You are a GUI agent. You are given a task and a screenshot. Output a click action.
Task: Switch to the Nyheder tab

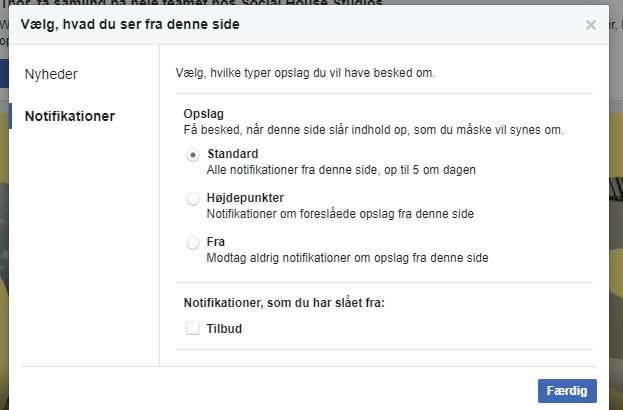[52, 74]
